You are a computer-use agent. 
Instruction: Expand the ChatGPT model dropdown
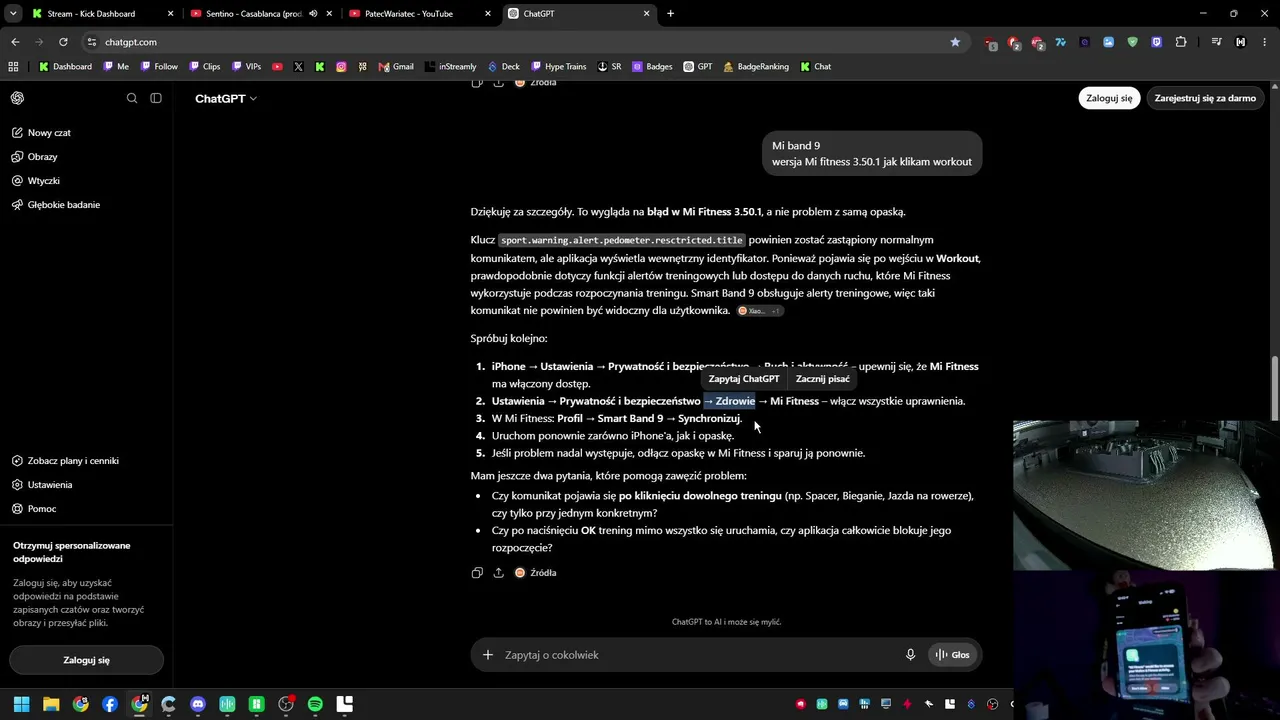[226, 99]
